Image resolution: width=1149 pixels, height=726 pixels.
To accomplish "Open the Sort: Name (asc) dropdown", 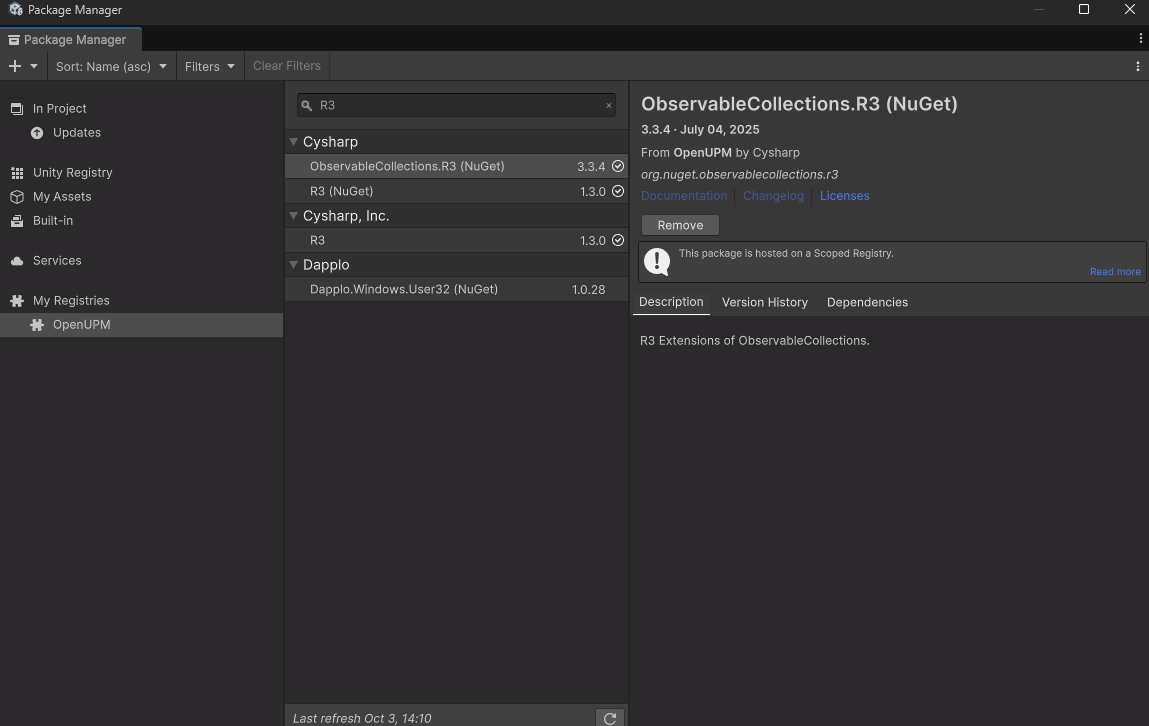I will point(111,66).
